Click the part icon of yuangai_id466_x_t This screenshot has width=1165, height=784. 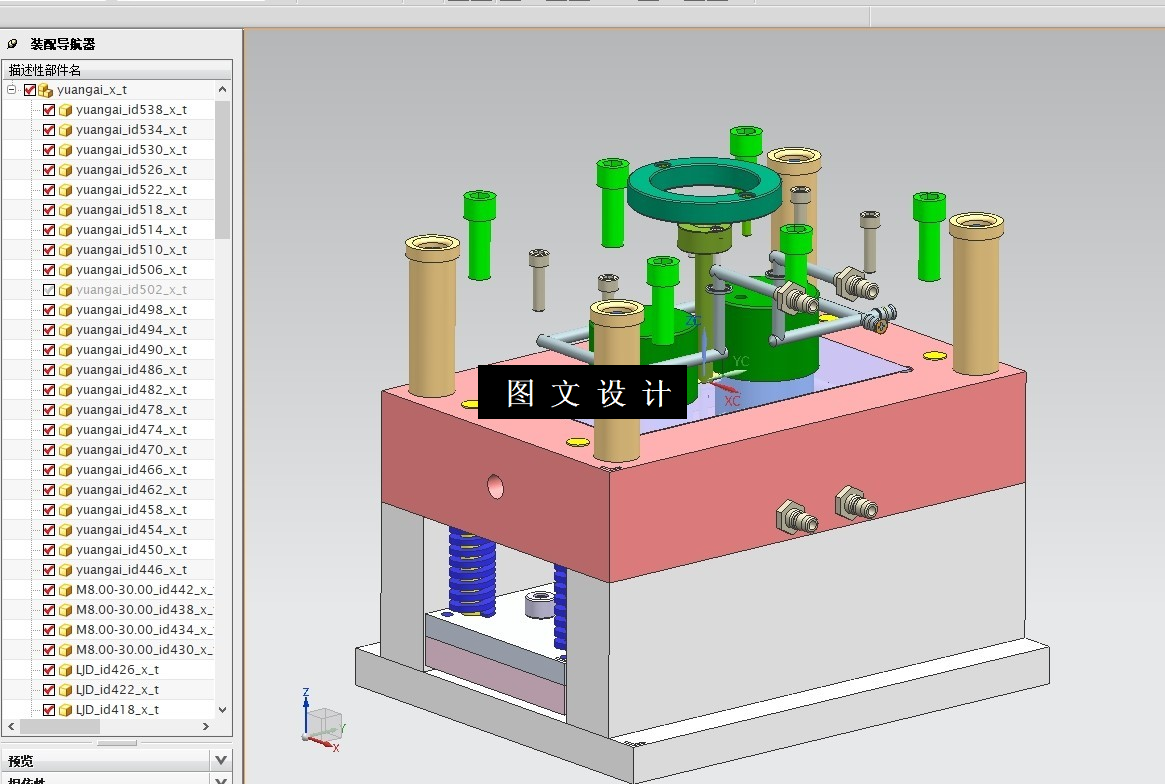tap(65, 470)
